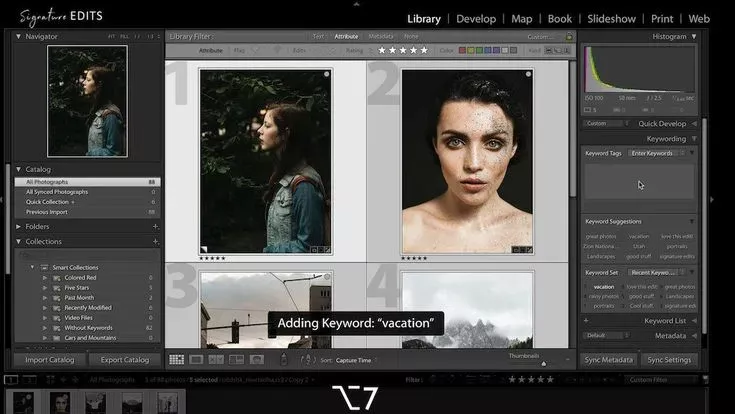Add a collection with the Collections plus icon
This screenshot has height=414, width=735.
(x=155, y=241)
